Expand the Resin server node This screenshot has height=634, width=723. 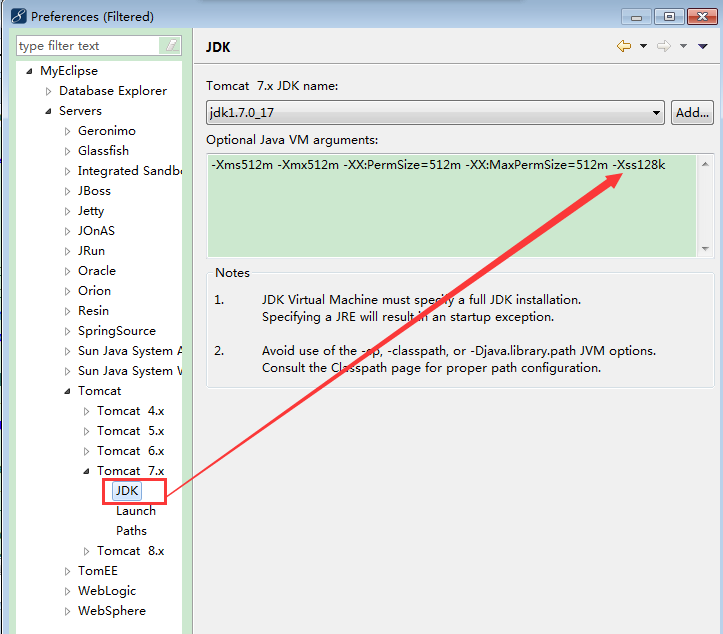point(67,311)
